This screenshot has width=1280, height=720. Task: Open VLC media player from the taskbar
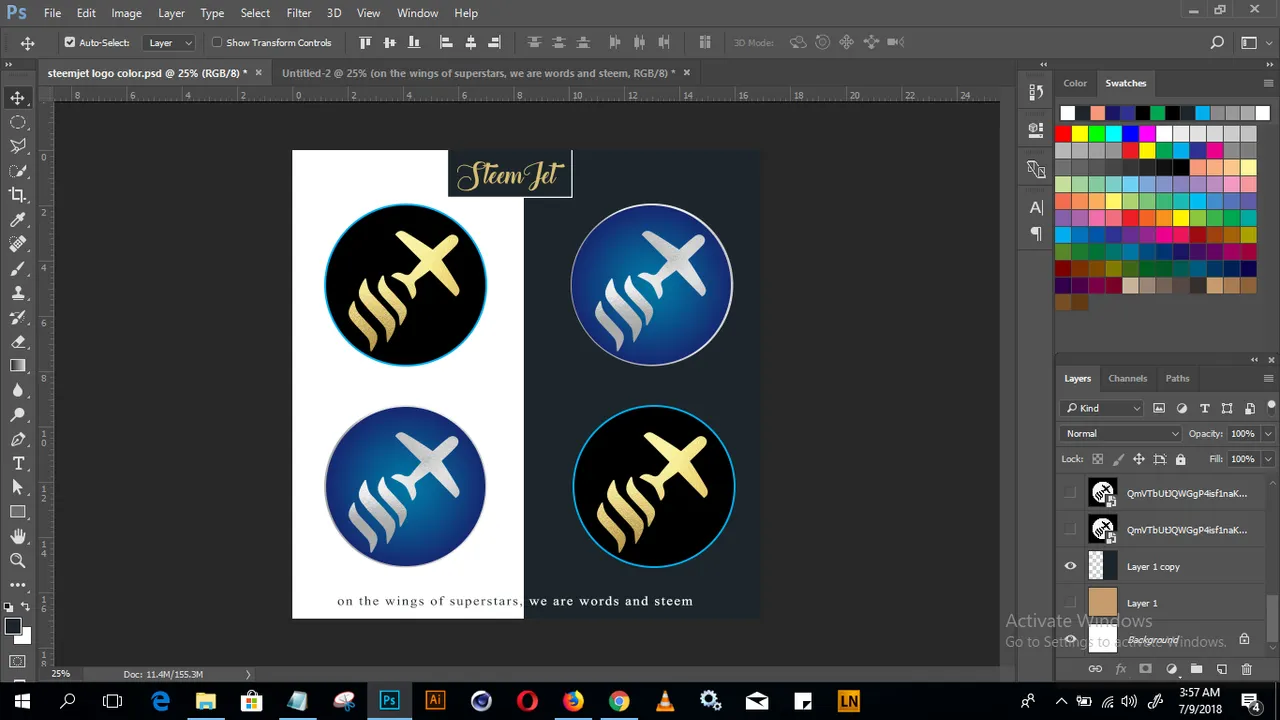[665, 701]
